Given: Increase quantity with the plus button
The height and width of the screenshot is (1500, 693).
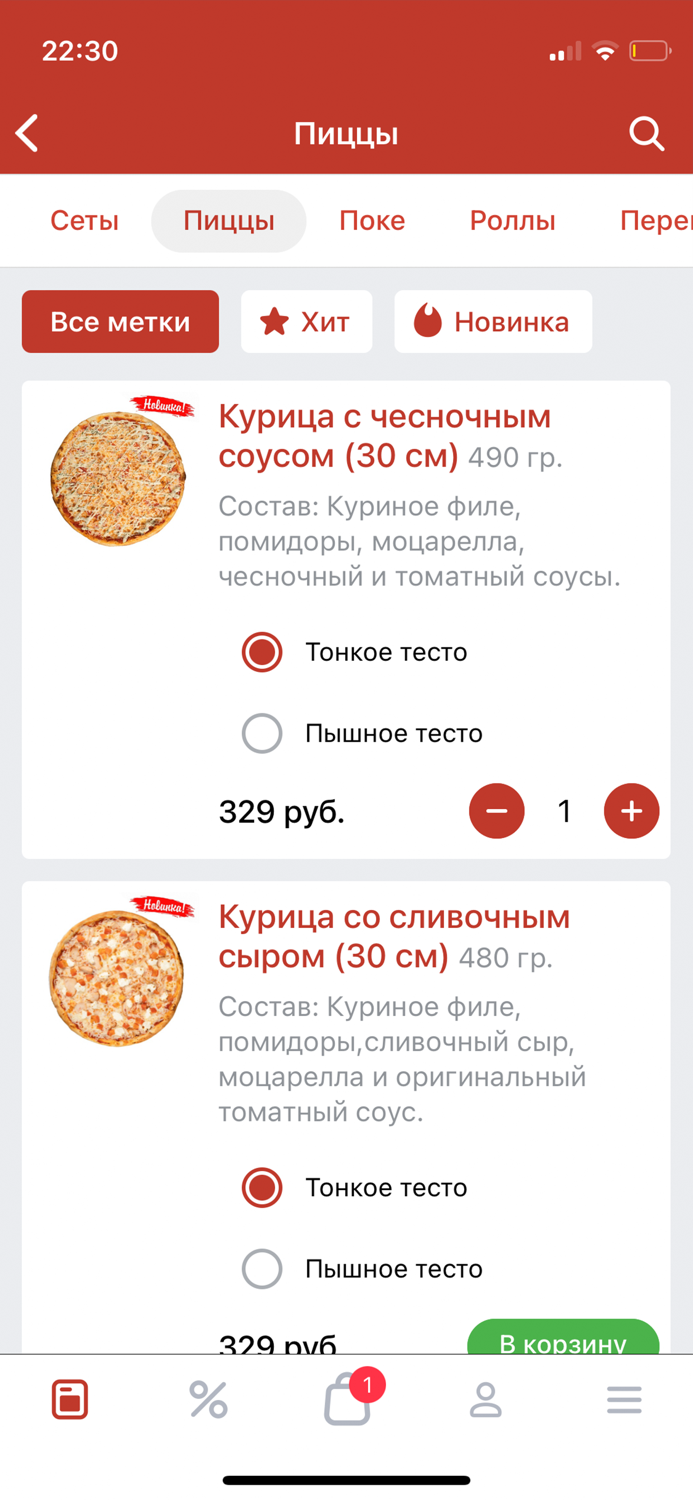Looking at the screenshot, I should point(631,811).
